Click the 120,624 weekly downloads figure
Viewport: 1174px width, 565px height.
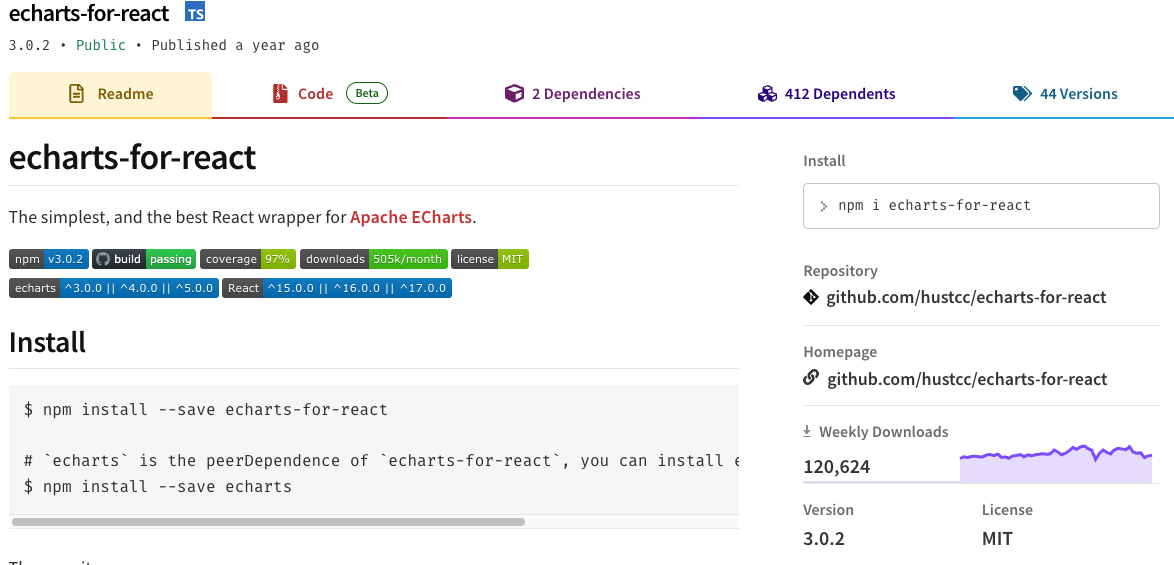click(x=836, y=468)
